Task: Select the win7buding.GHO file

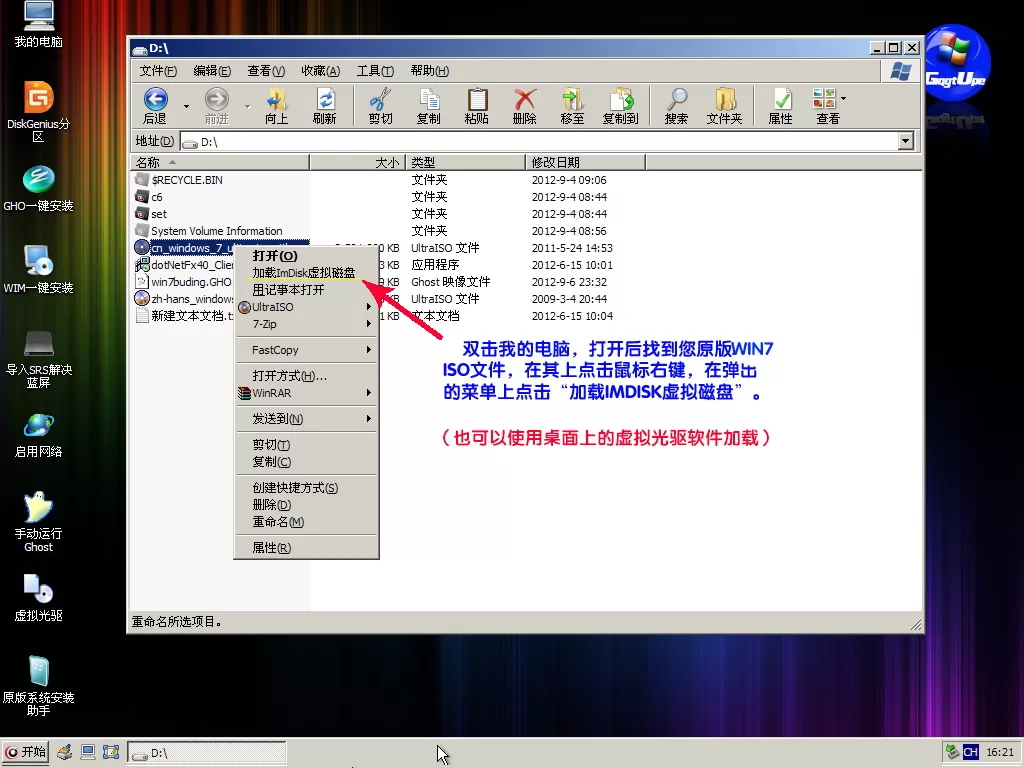Action: [x=191, y=282]
